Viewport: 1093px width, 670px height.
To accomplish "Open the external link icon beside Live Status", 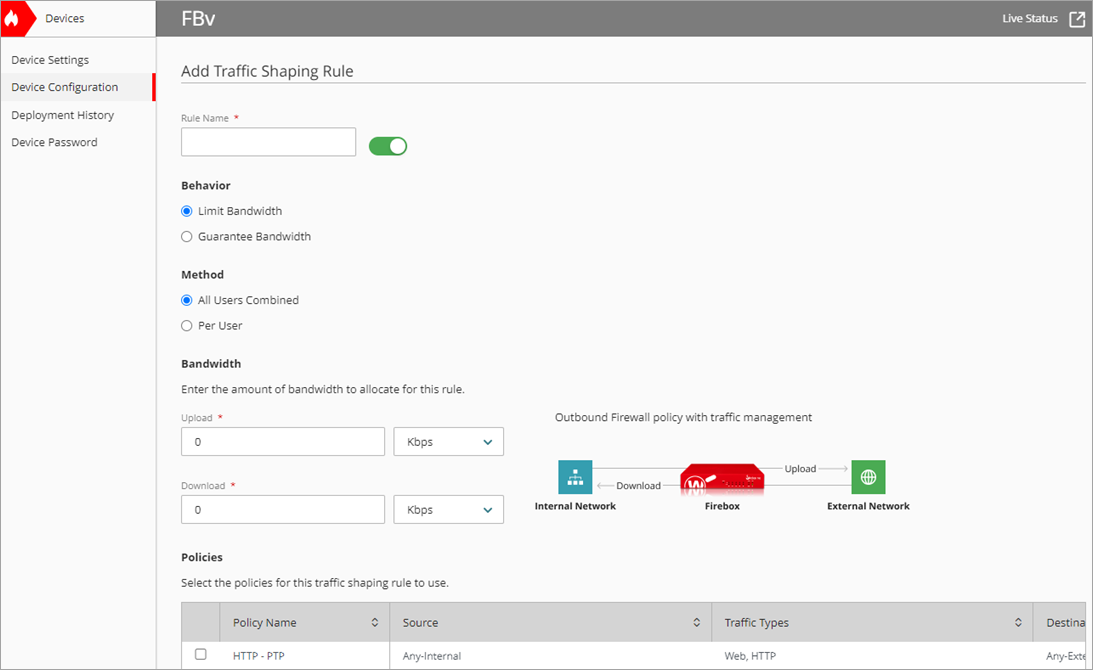I will coord(1077,18).
